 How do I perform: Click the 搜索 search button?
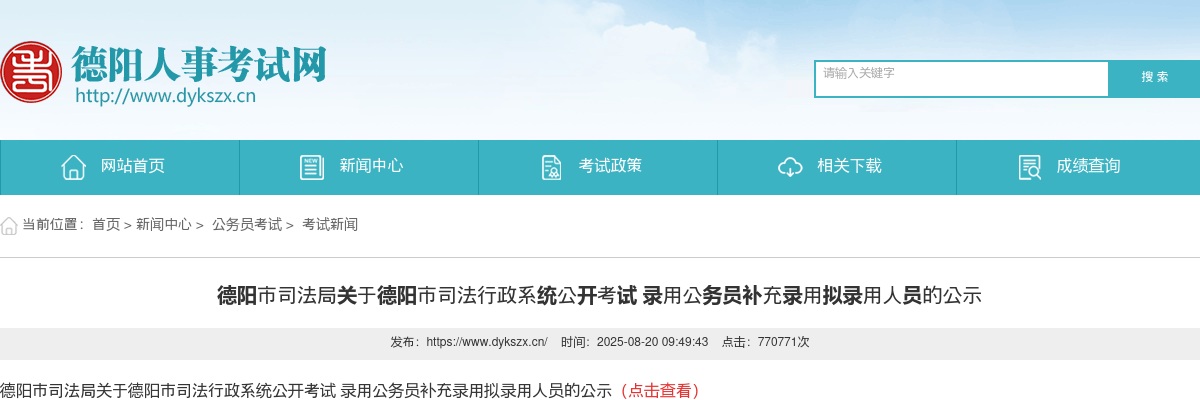point(1155,79)
